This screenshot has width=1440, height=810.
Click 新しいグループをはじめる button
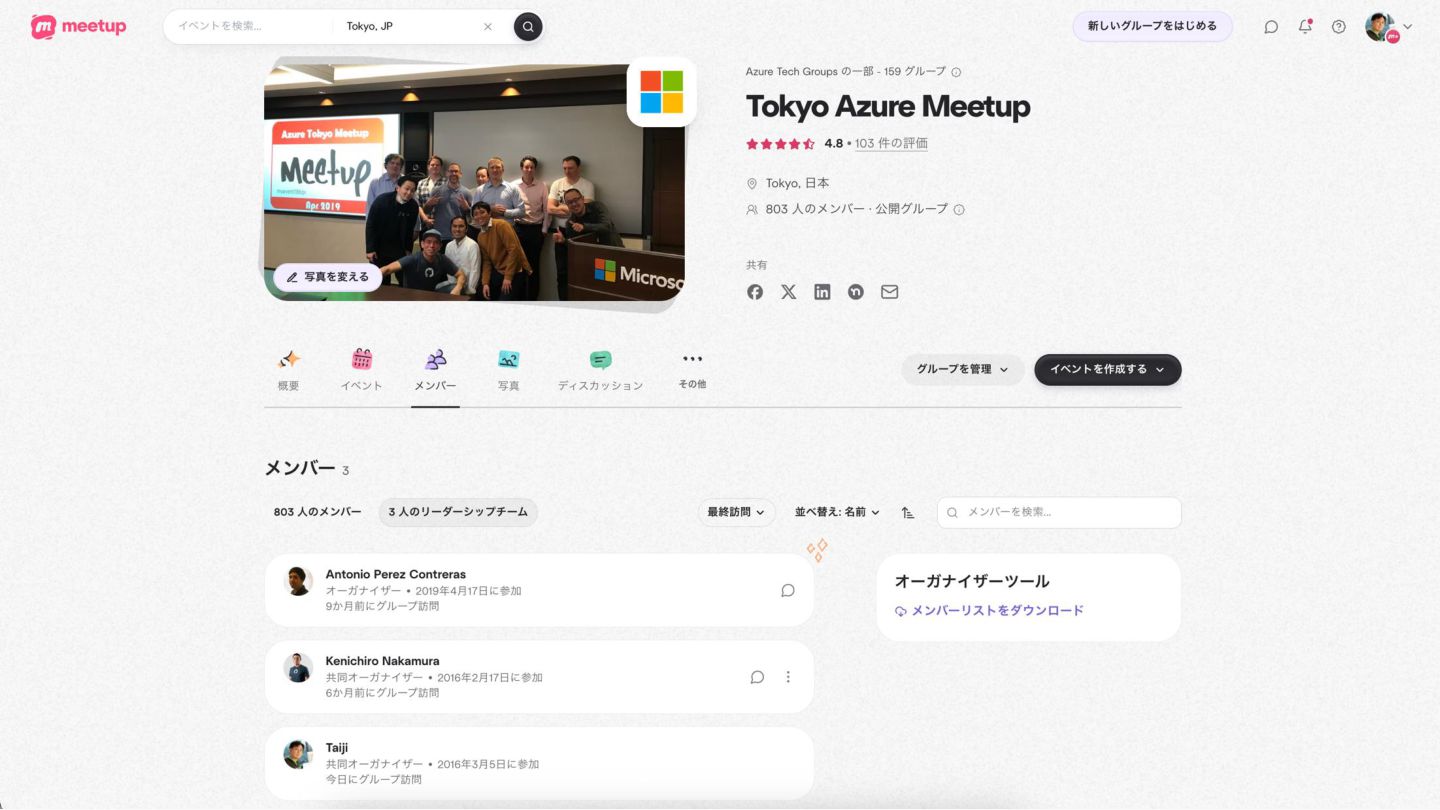tap(1152, 26)
